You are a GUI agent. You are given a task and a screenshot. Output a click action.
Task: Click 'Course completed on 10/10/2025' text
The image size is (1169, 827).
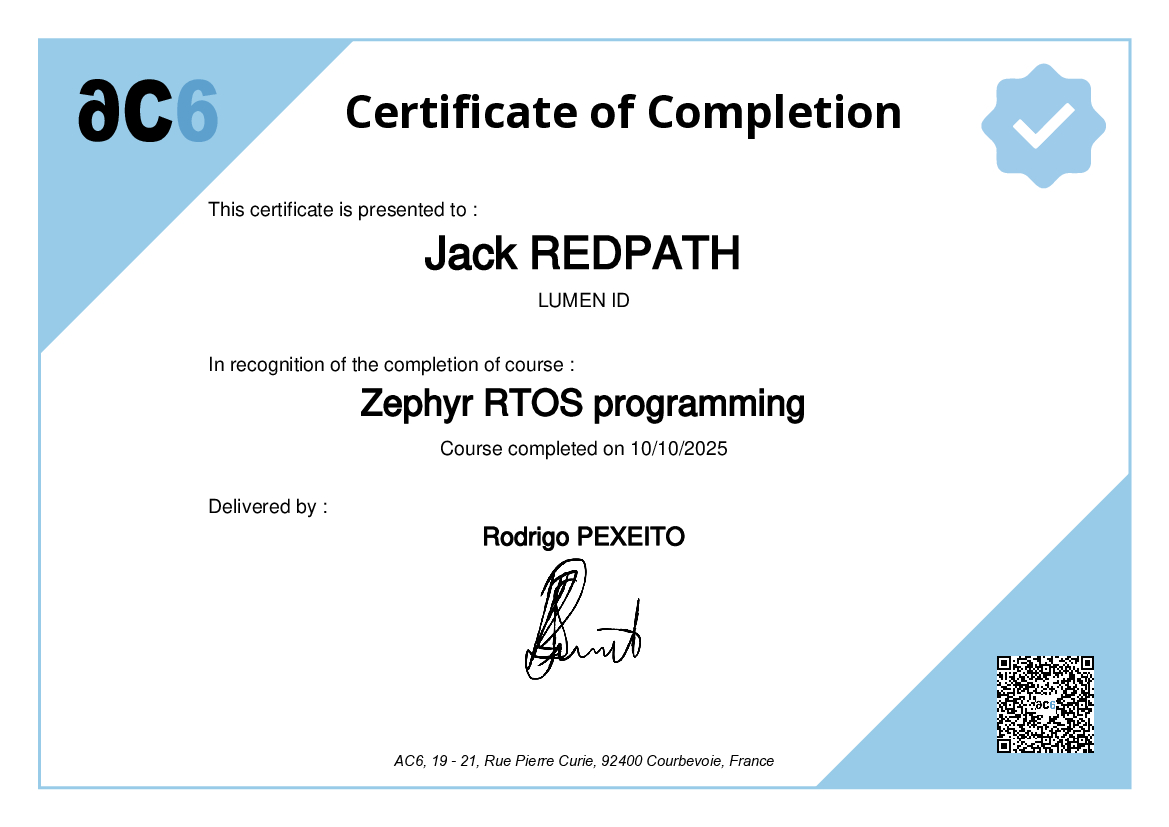(x=584, y=449)
